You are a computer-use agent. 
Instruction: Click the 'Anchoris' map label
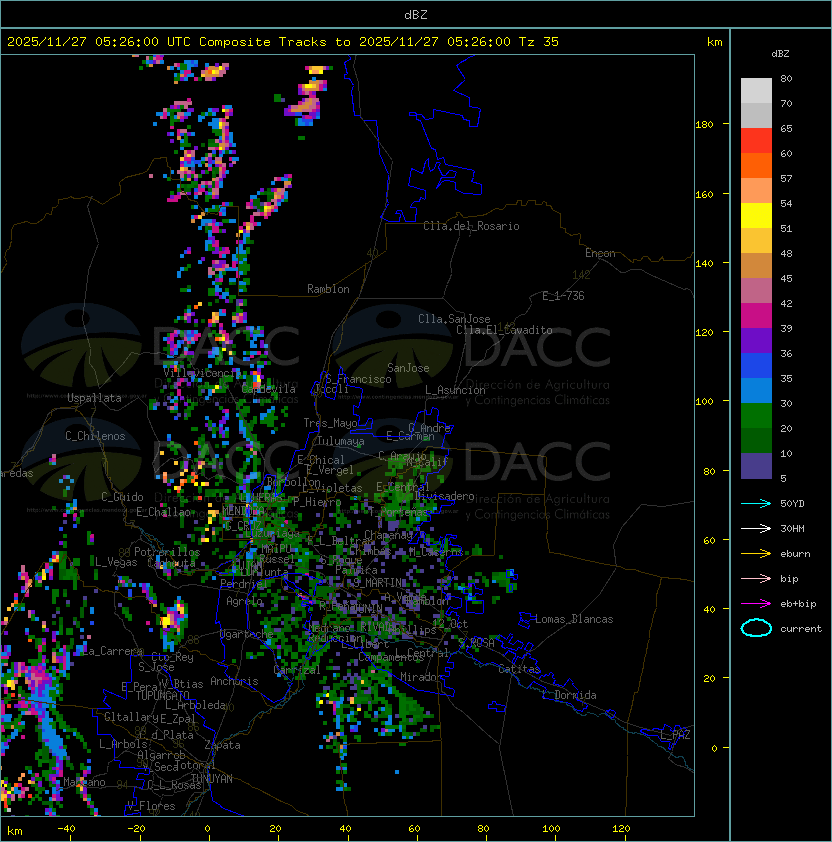point(234,681)
